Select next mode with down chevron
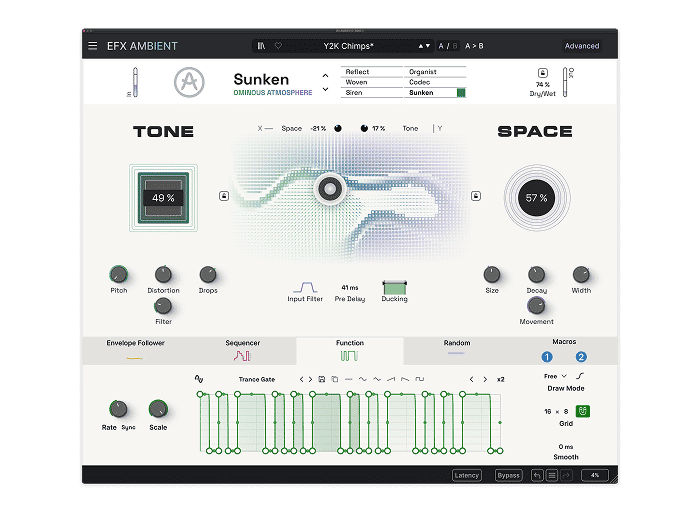 click(x=325, y=89)
